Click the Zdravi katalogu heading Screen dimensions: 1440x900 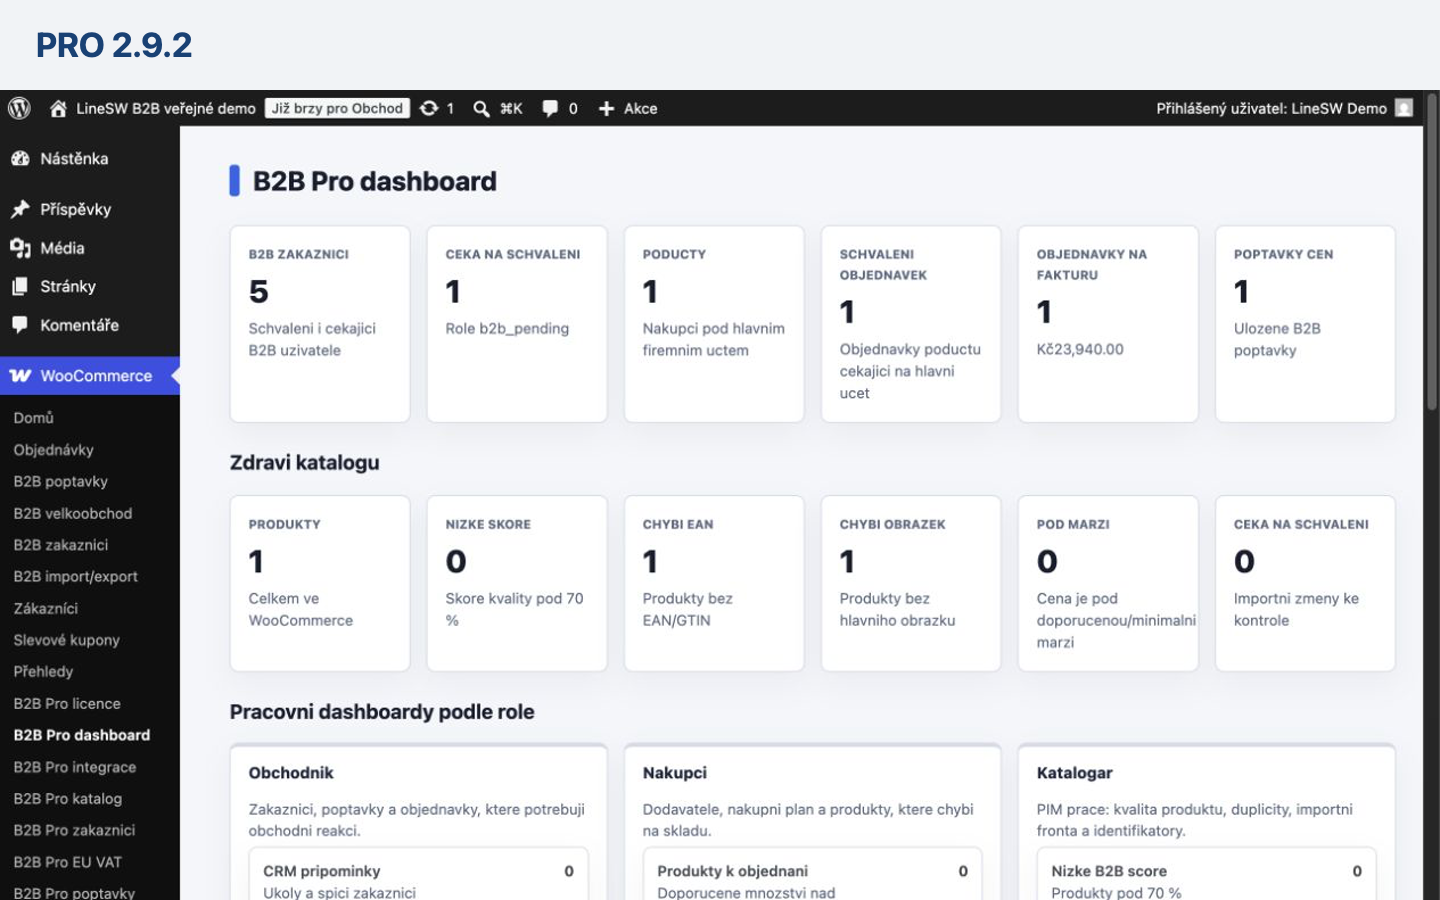304,463
